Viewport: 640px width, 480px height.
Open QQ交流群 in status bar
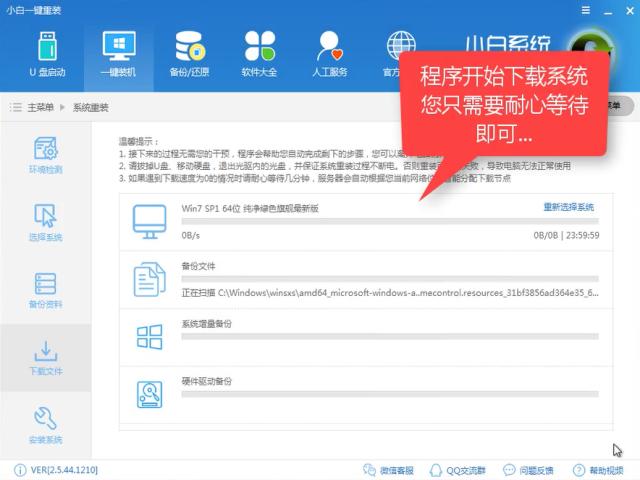click(458, 470)
